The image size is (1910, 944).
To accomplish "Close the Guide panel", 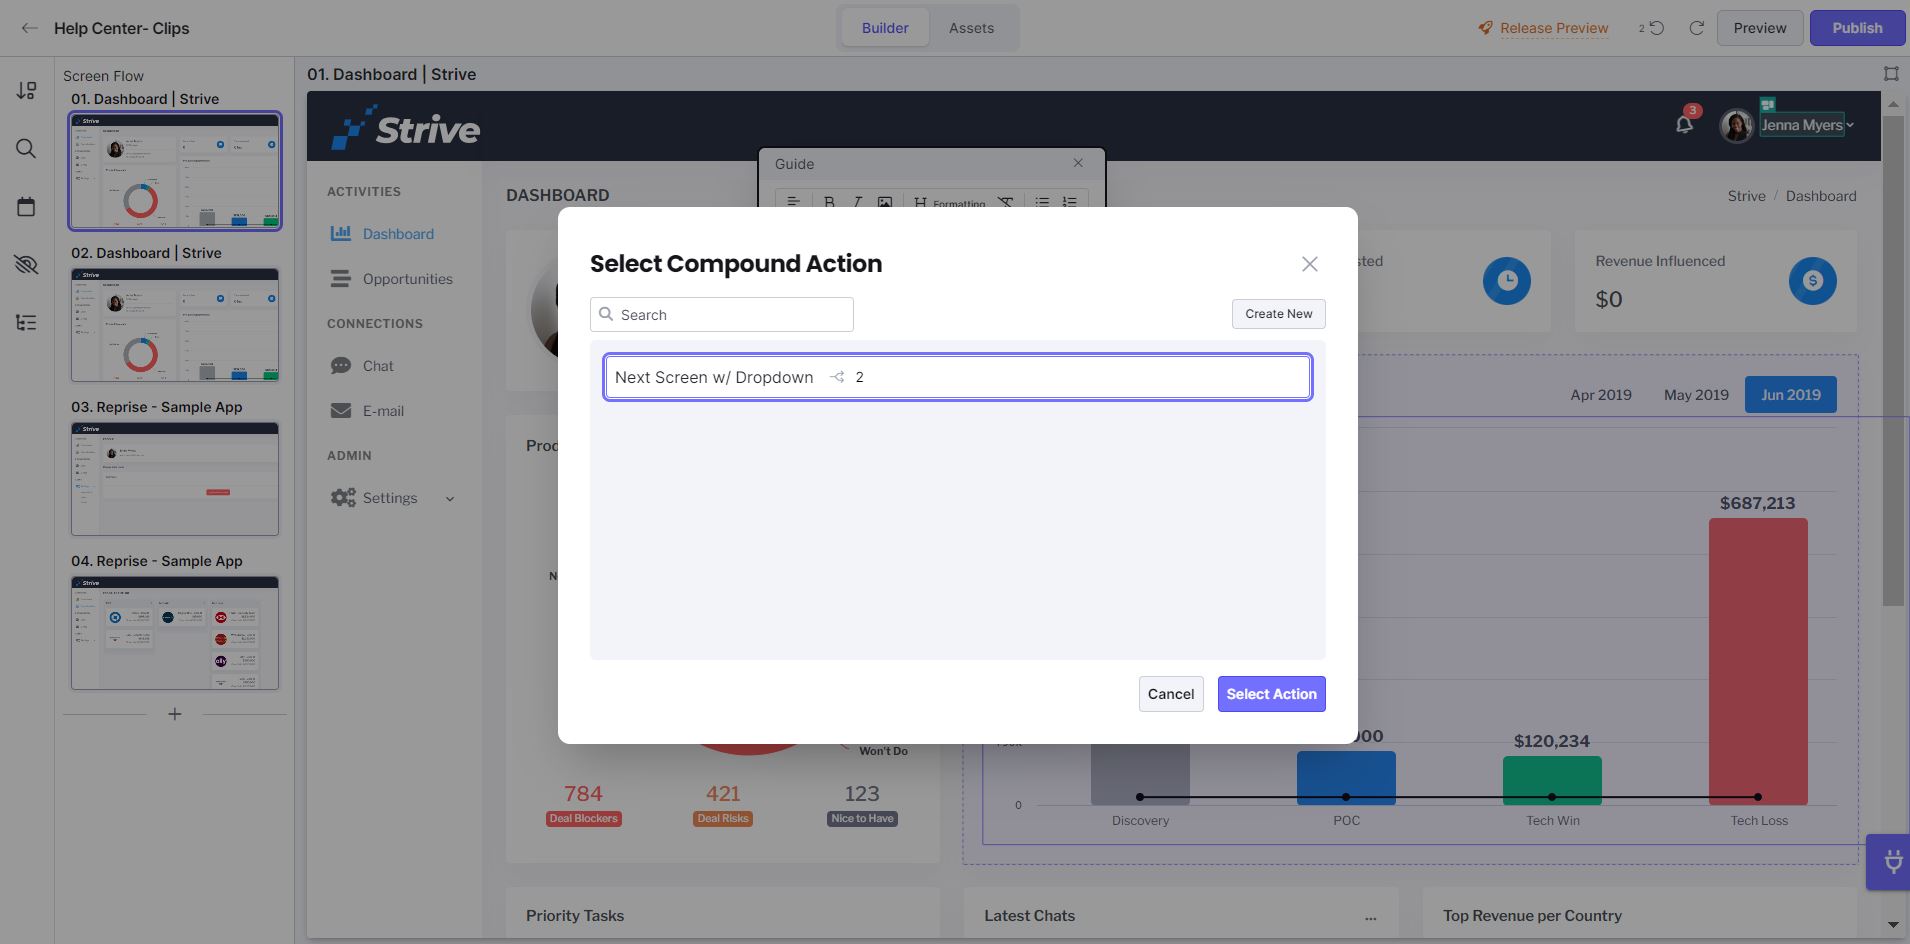I will pos(1078,163).
